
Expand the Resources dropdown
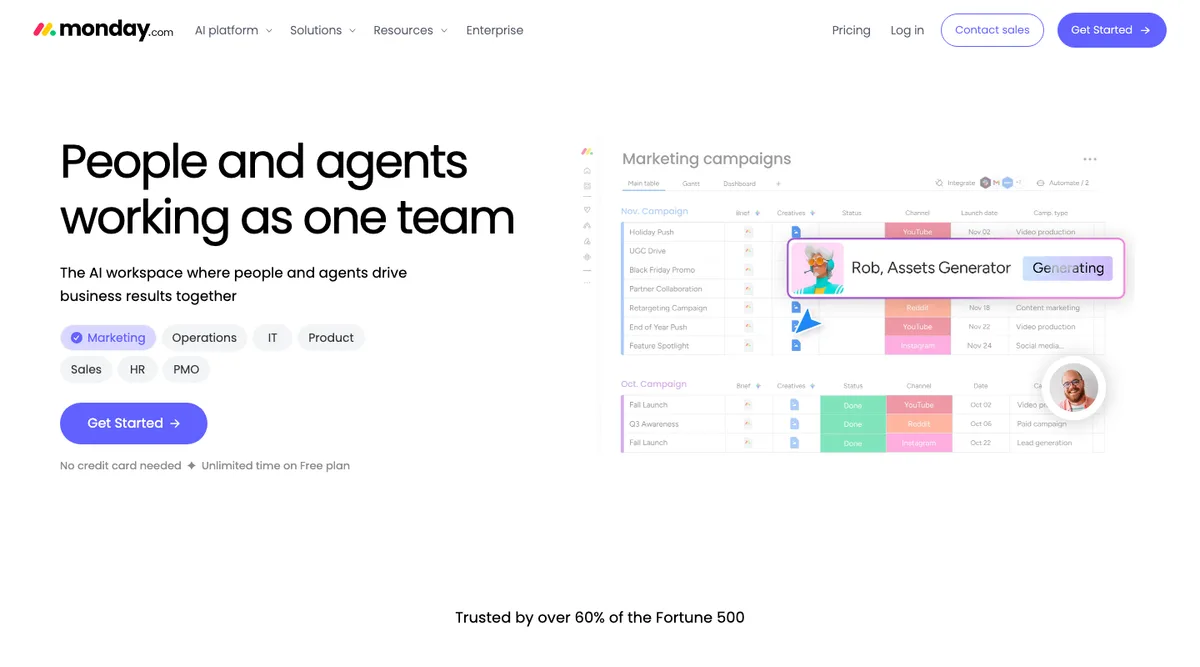(410, 30)
